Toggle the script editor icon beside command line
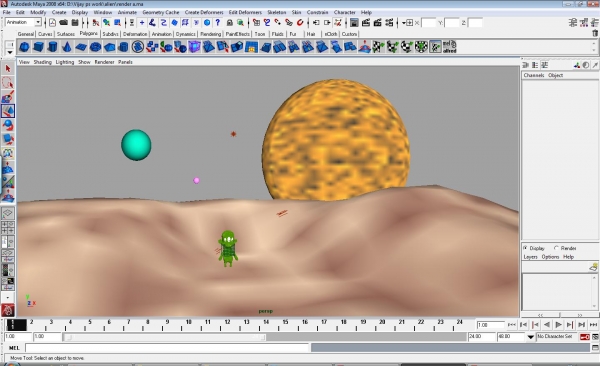 (x=595, y=348)
